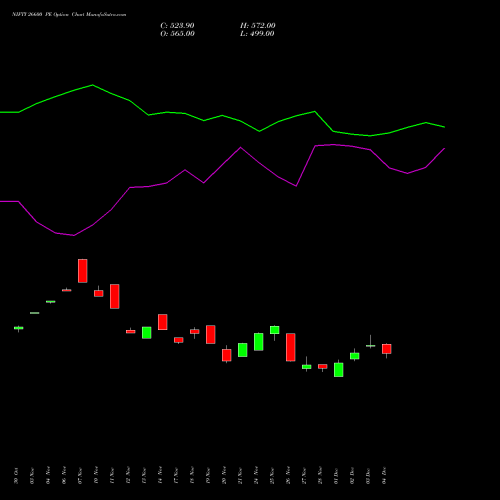Select the close price "C: 523.90"

coord(177,26)
